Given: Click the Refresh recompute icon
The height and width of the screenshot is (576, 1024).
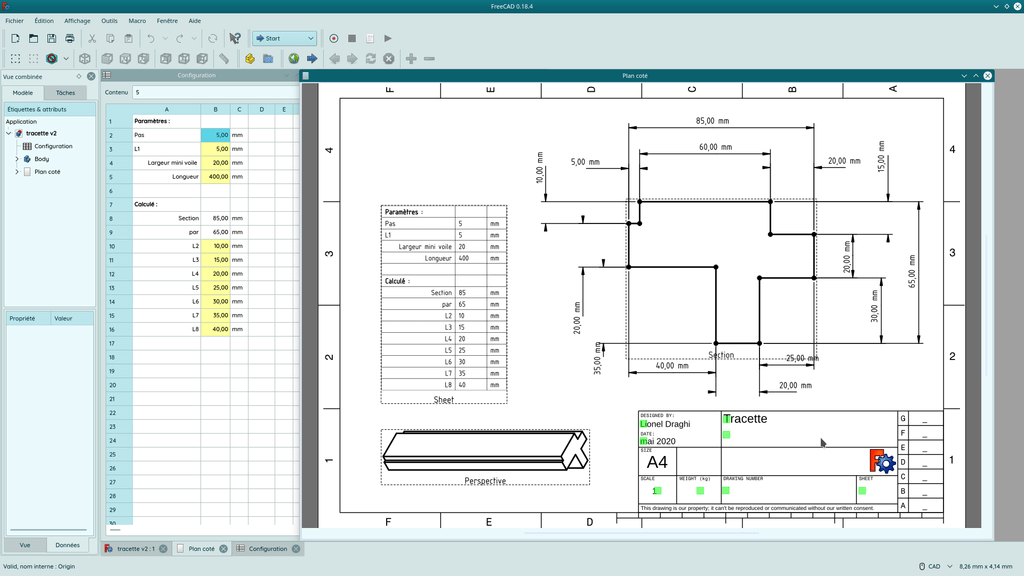Looking at the screenshot, I should click(212, 39).
